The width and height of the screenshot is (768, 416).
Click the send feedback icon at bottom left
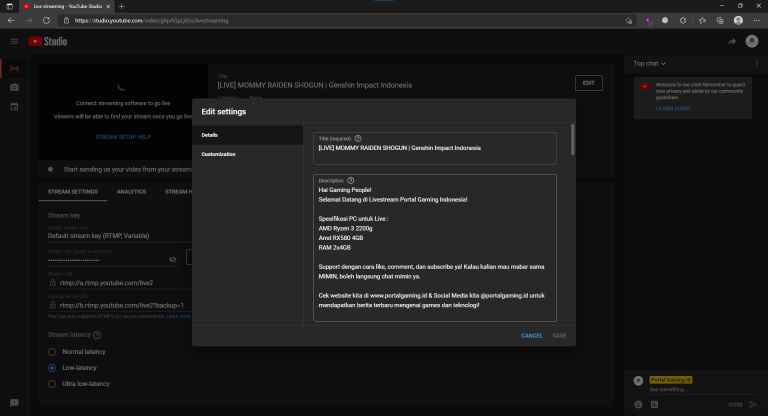pos(14,402)
